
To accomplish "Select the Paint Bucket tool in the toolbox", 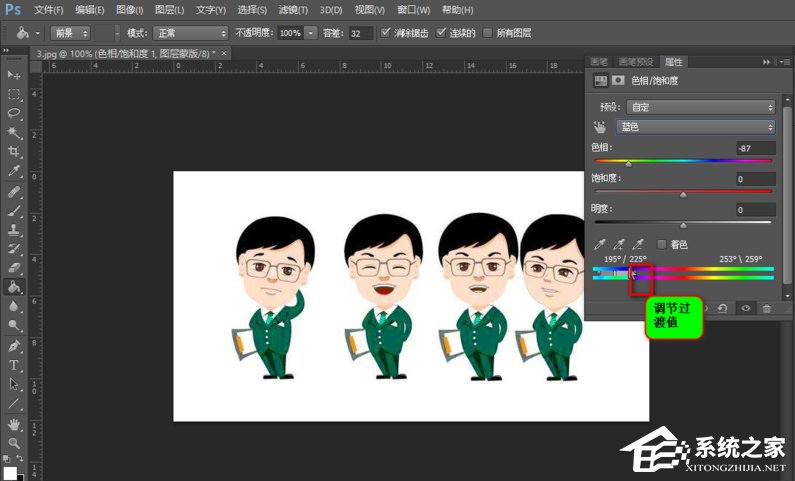I will pyautogui.click(x=14, y=287).
